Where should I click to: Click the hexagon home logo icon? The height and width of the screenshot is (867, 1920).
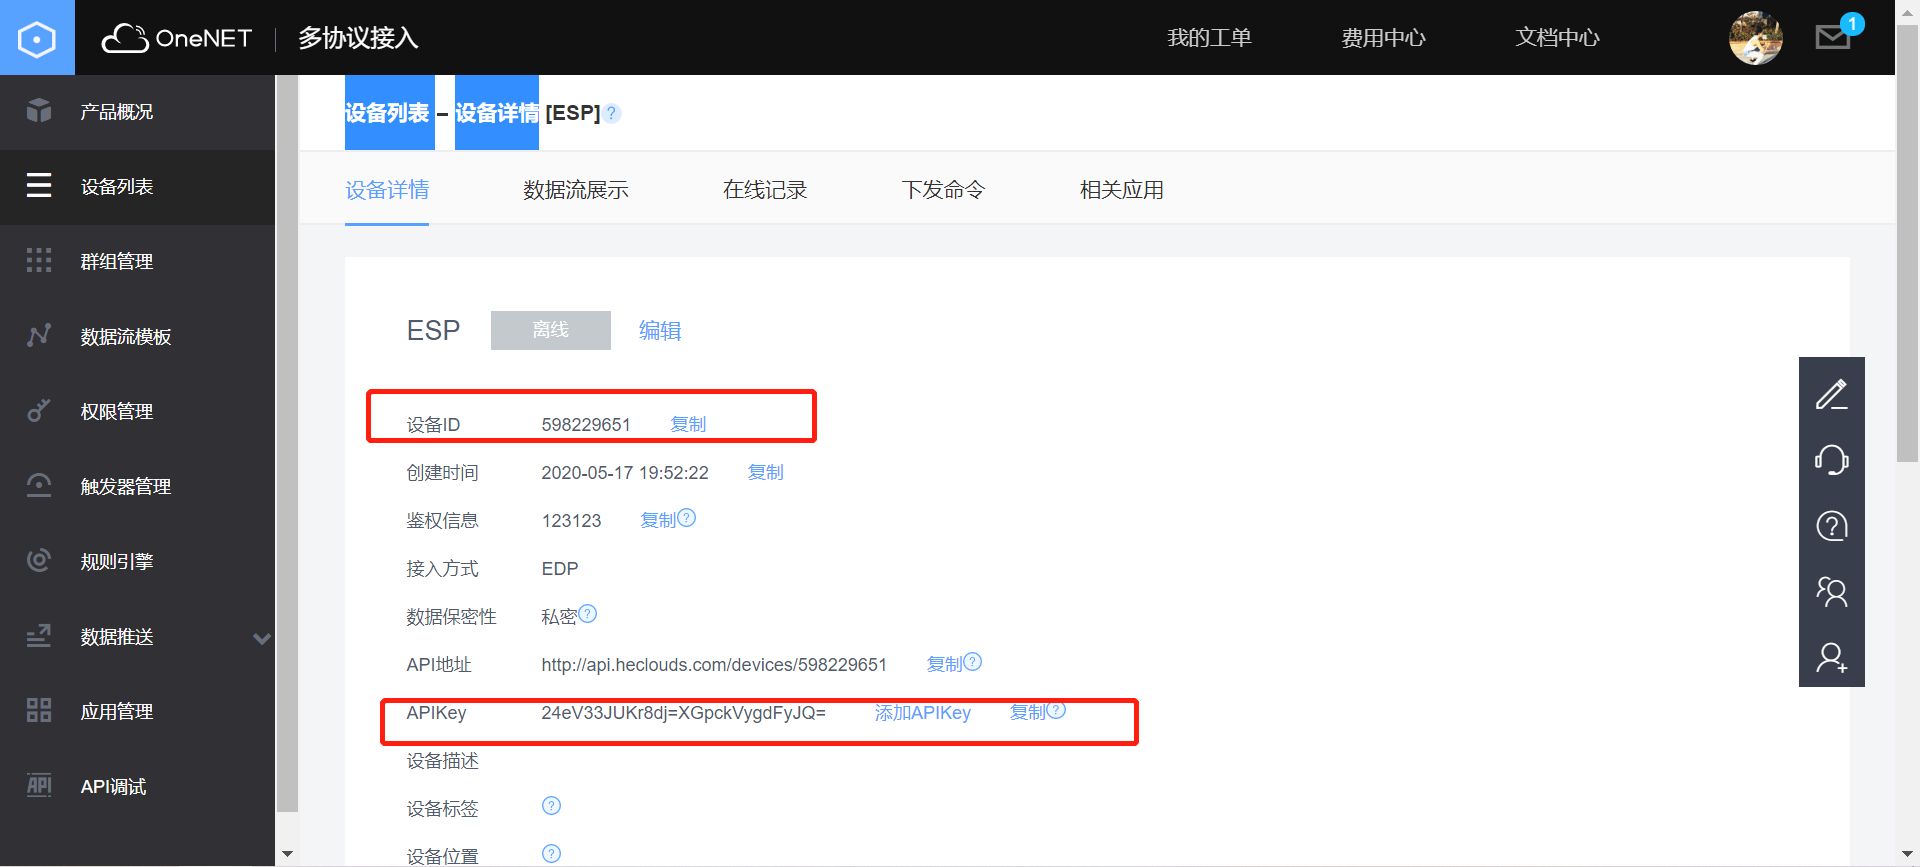37,38
